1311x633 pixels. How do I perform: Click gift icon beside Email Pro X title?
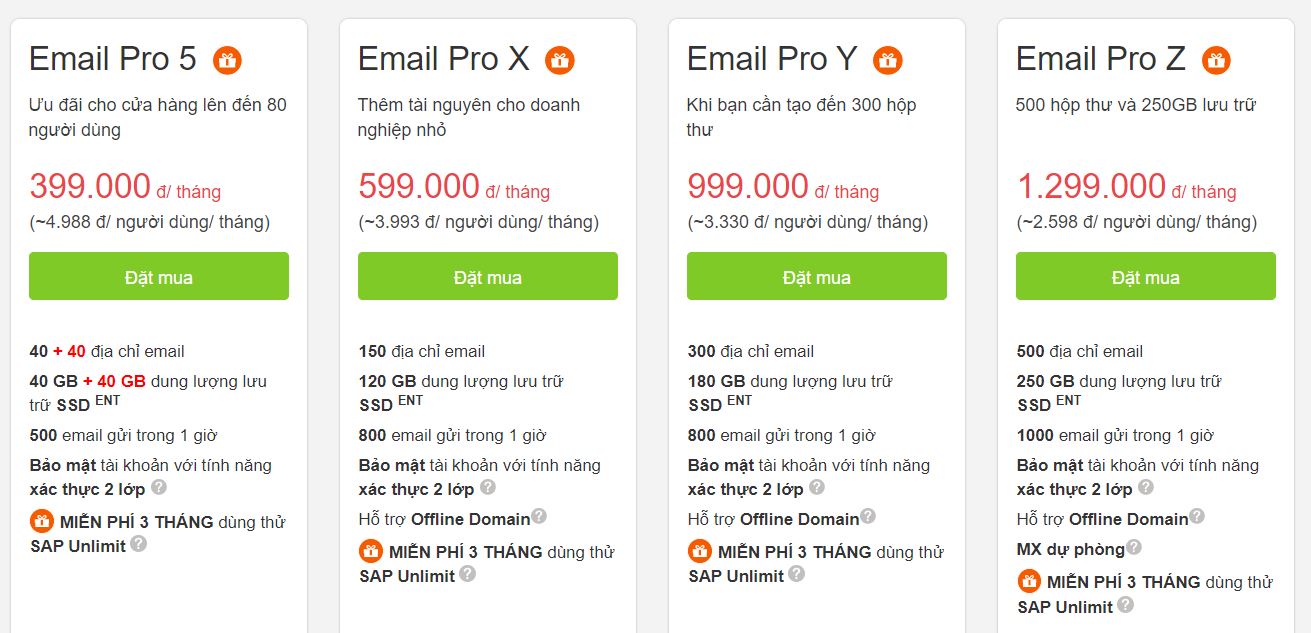pyautogui.click(x=559, y=60)
